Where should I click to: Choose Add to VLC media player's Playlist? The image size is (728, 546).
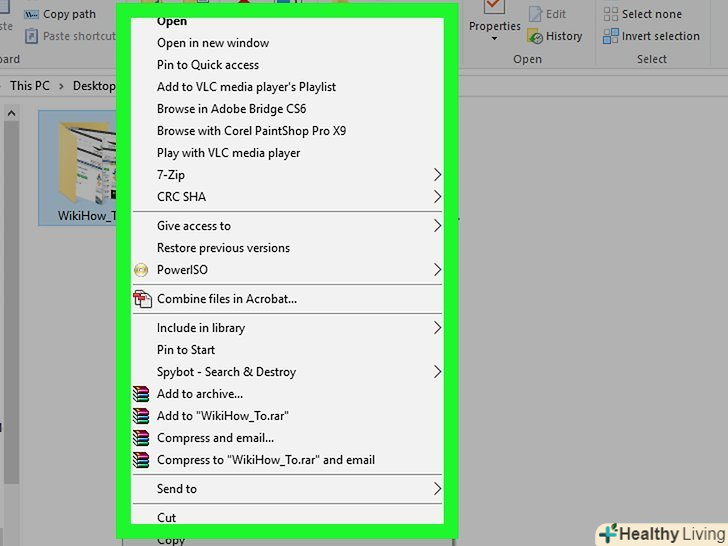pos(287,87)
